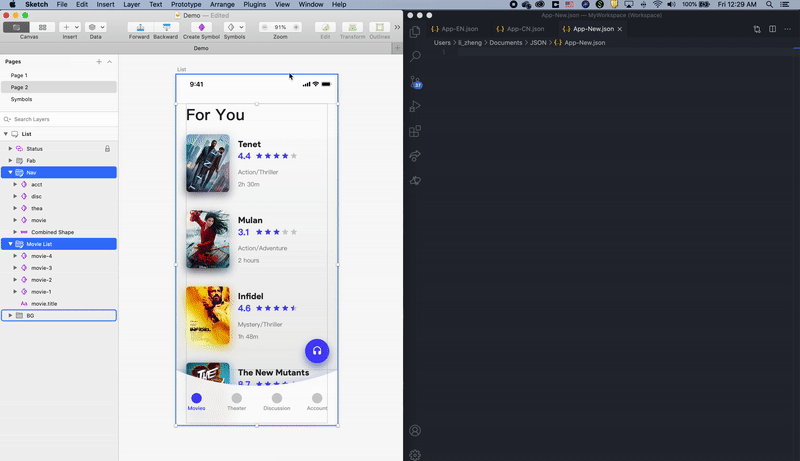Expand the movie symbol layer under Nav
The width and height of the screenshot is (800, 461).
(15, 220)
